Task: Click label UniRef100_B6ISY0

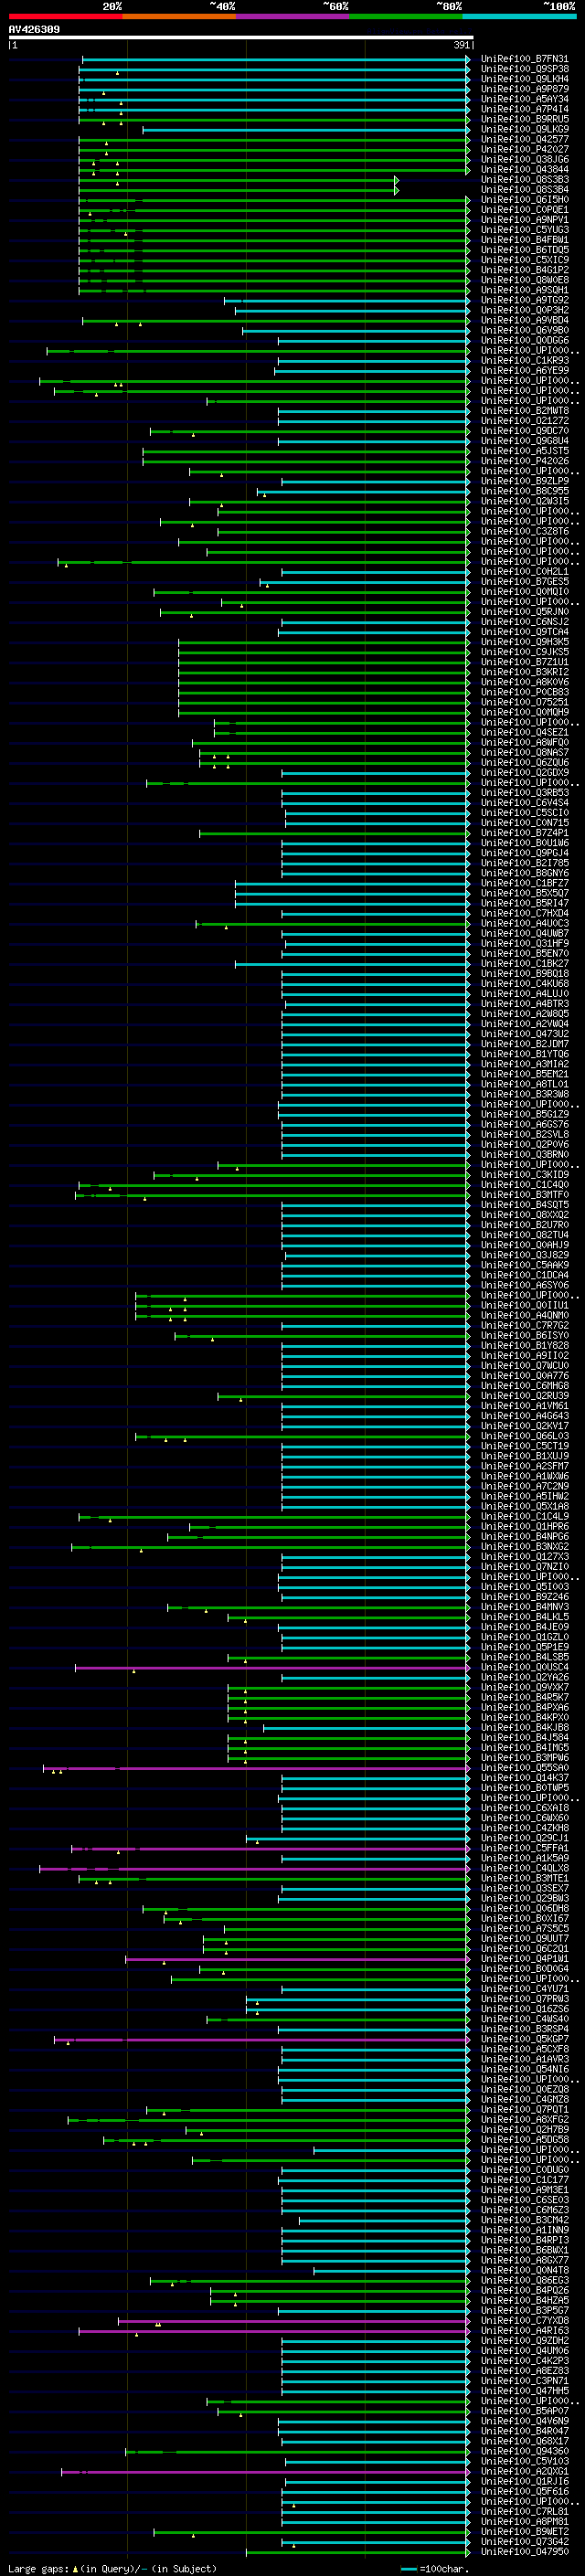Action: (x=525, y=1335)
